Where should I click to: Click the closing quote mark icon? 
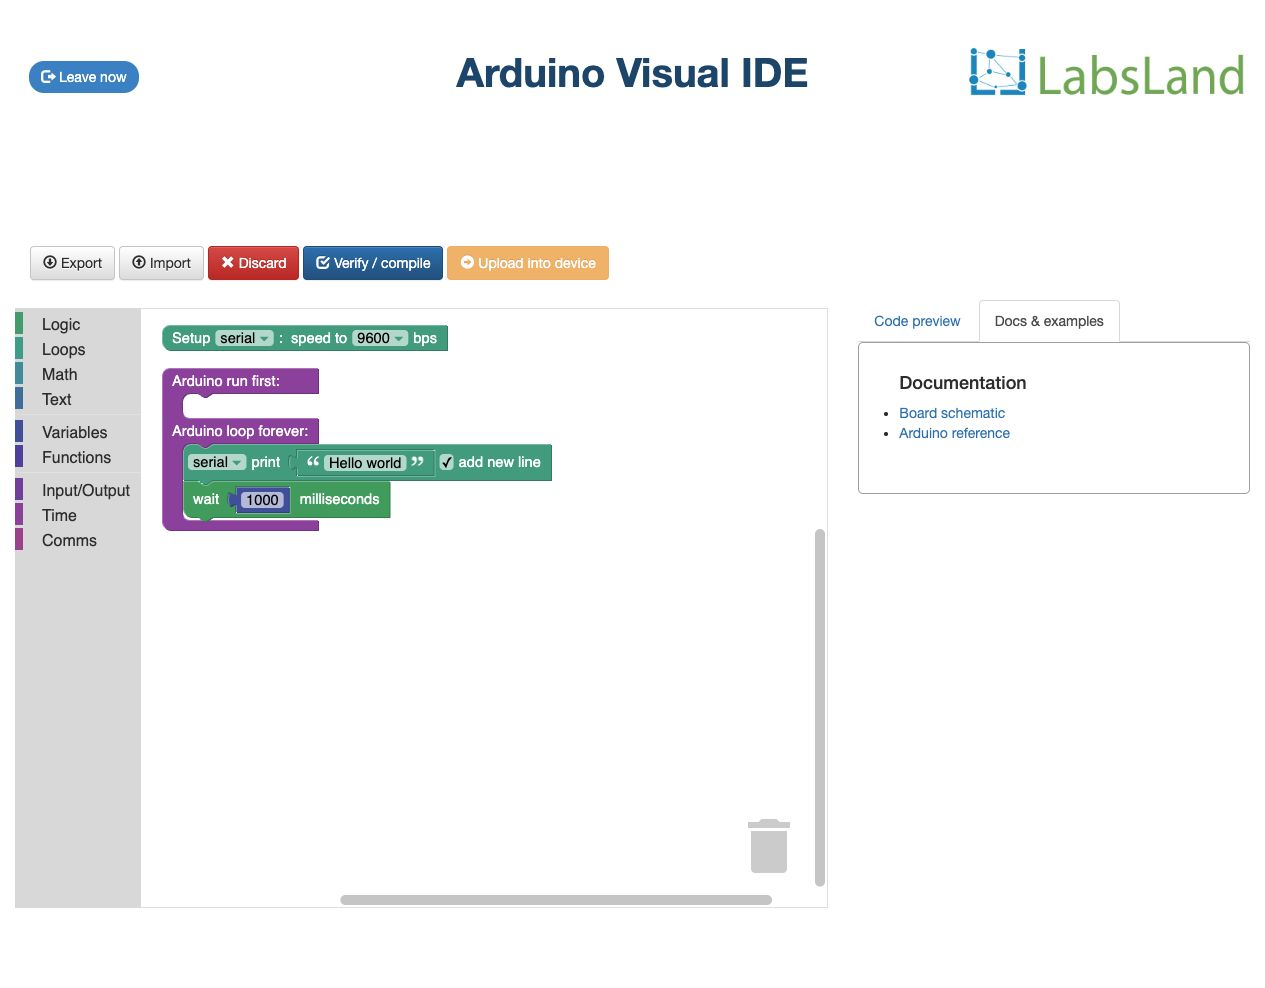coord(418,461)
